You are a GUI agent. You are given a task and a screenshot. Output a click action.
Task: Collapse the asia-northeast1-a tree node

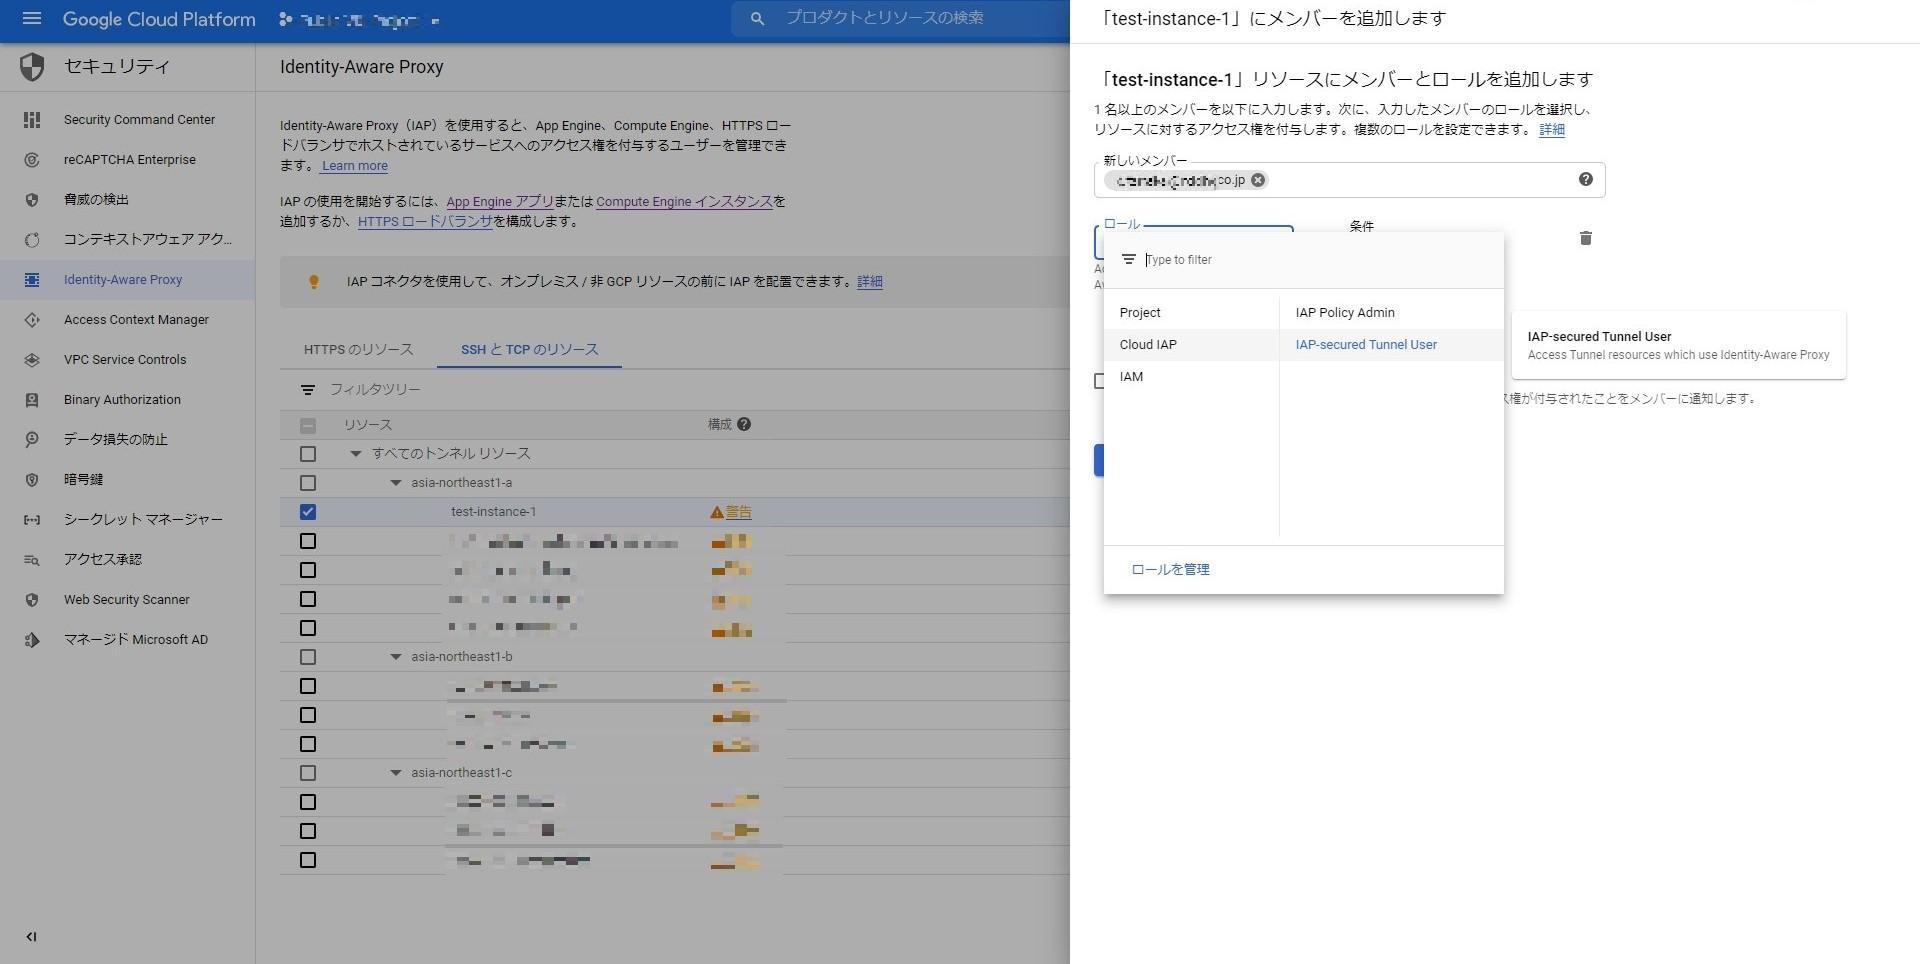[395, 483]
